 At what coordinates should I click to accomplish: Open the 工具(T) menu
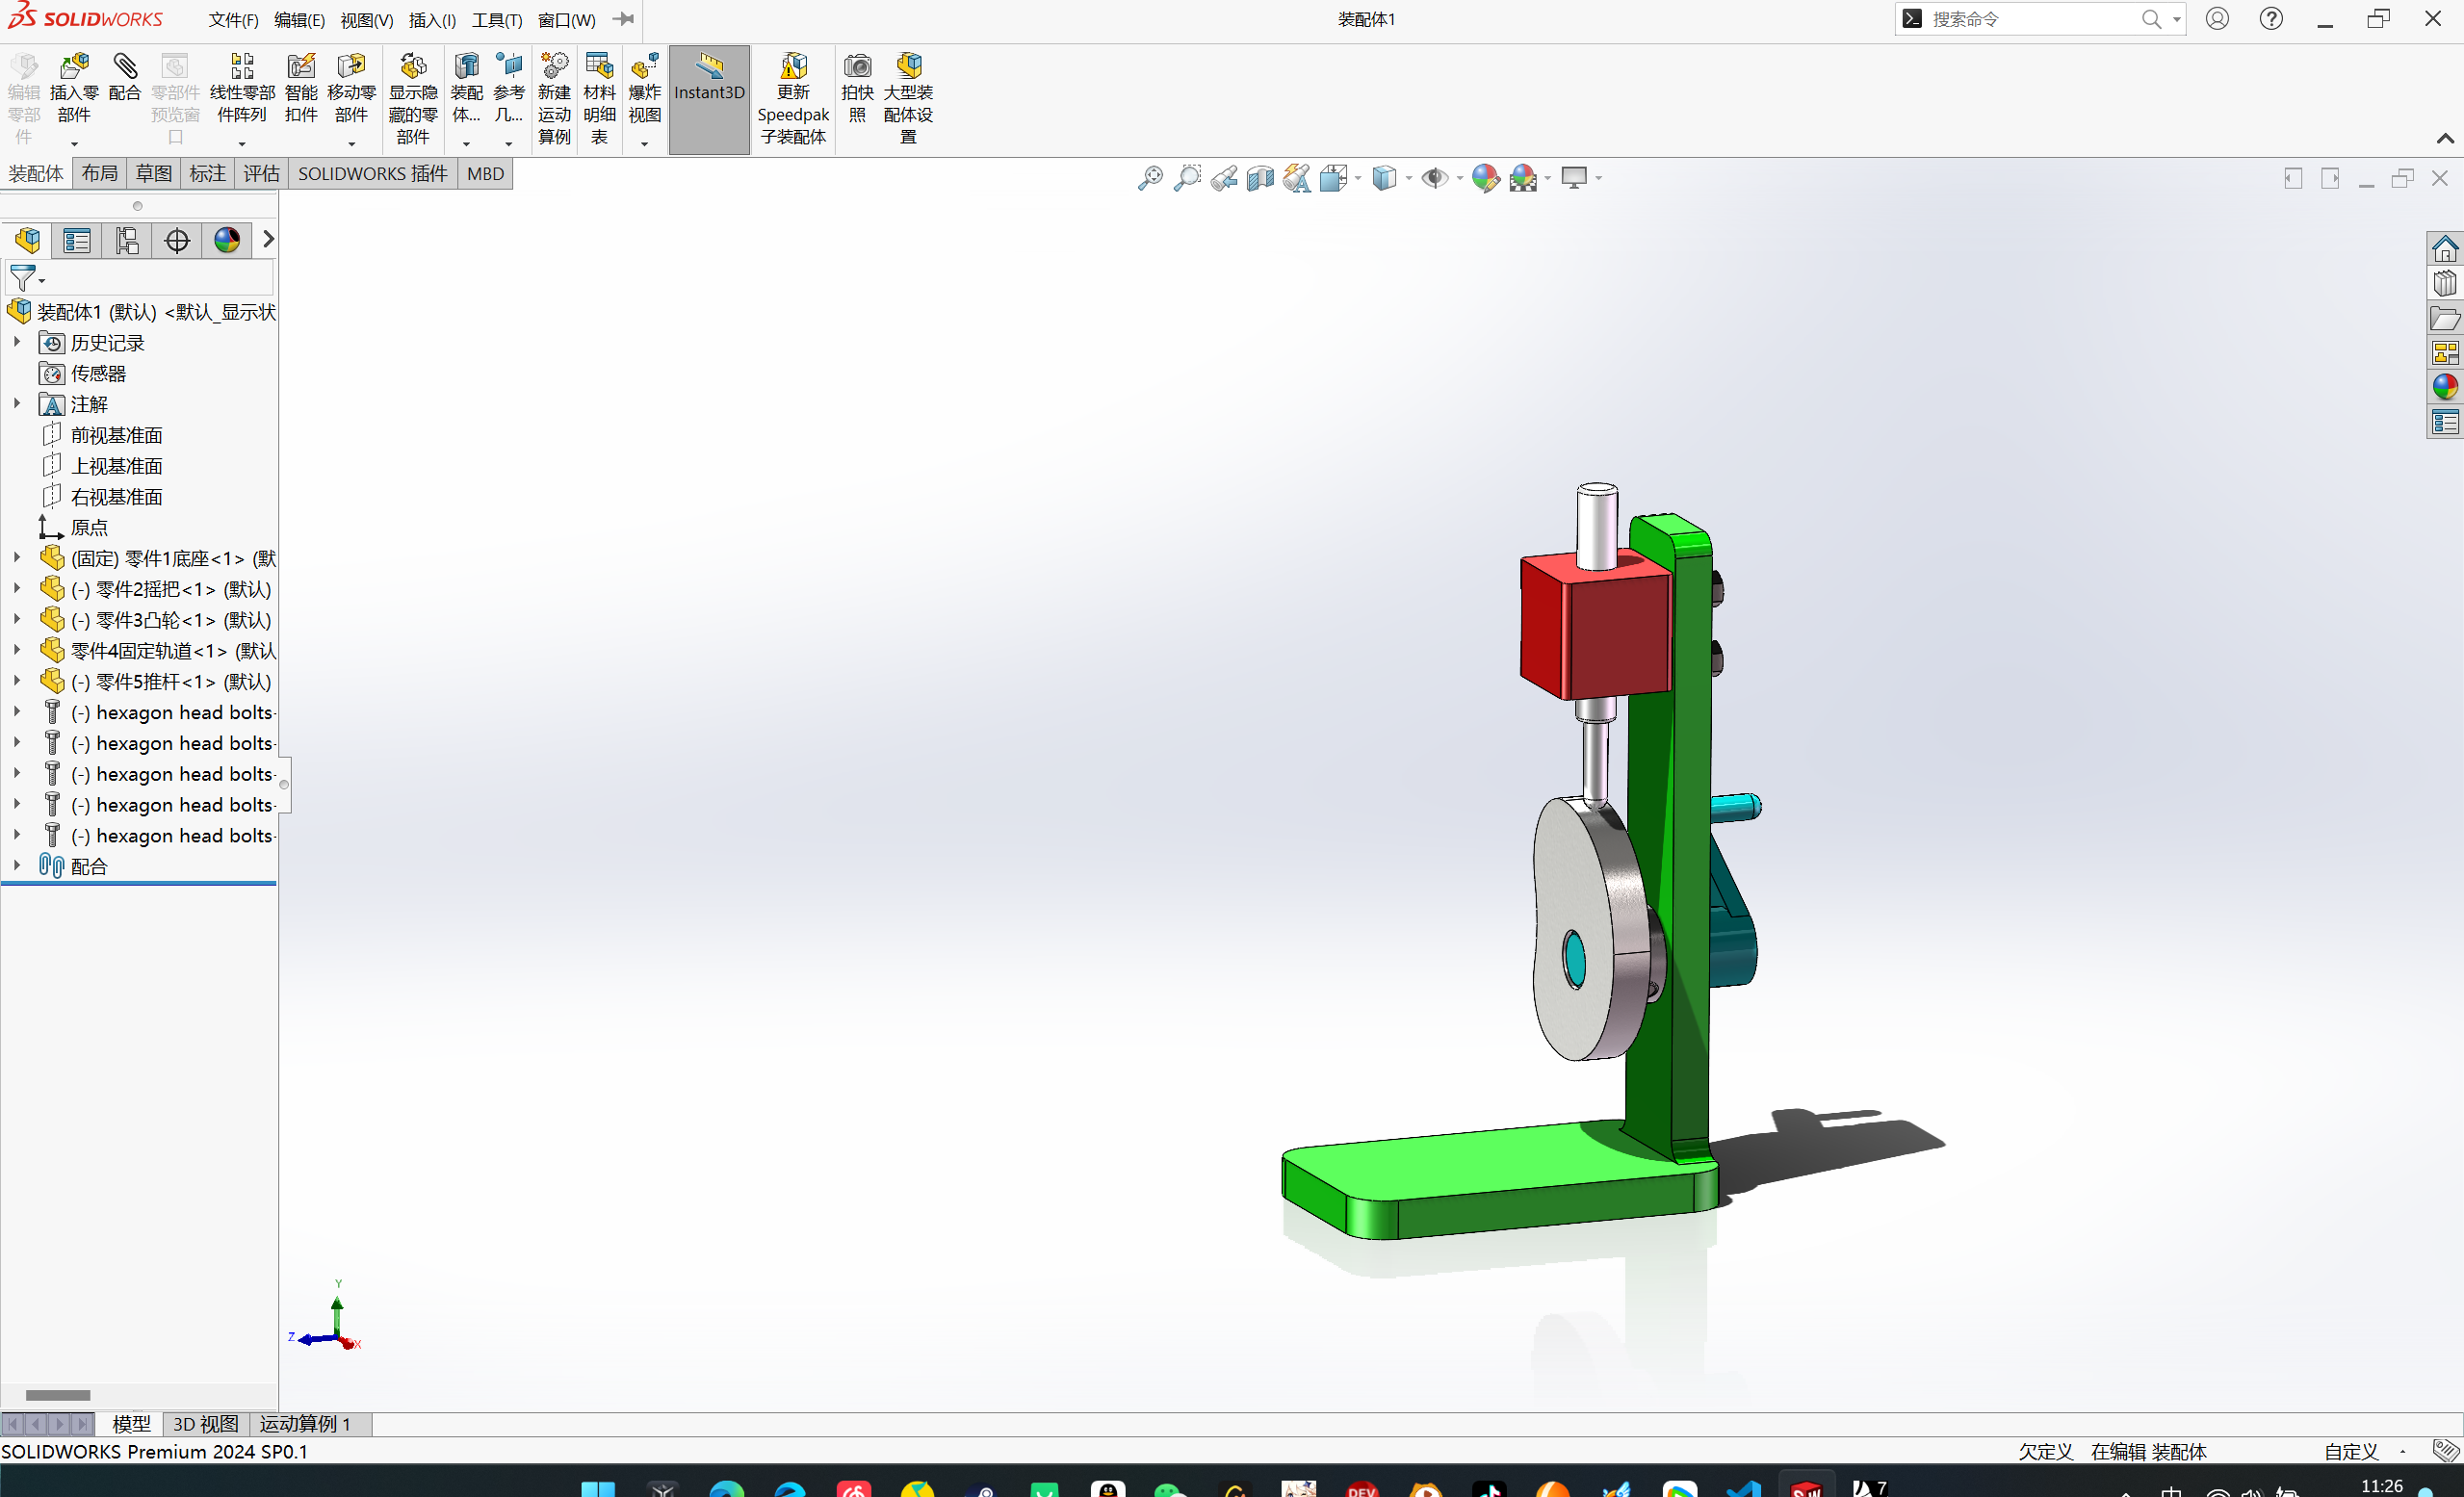pyautogui.click(x=497, y=20)
